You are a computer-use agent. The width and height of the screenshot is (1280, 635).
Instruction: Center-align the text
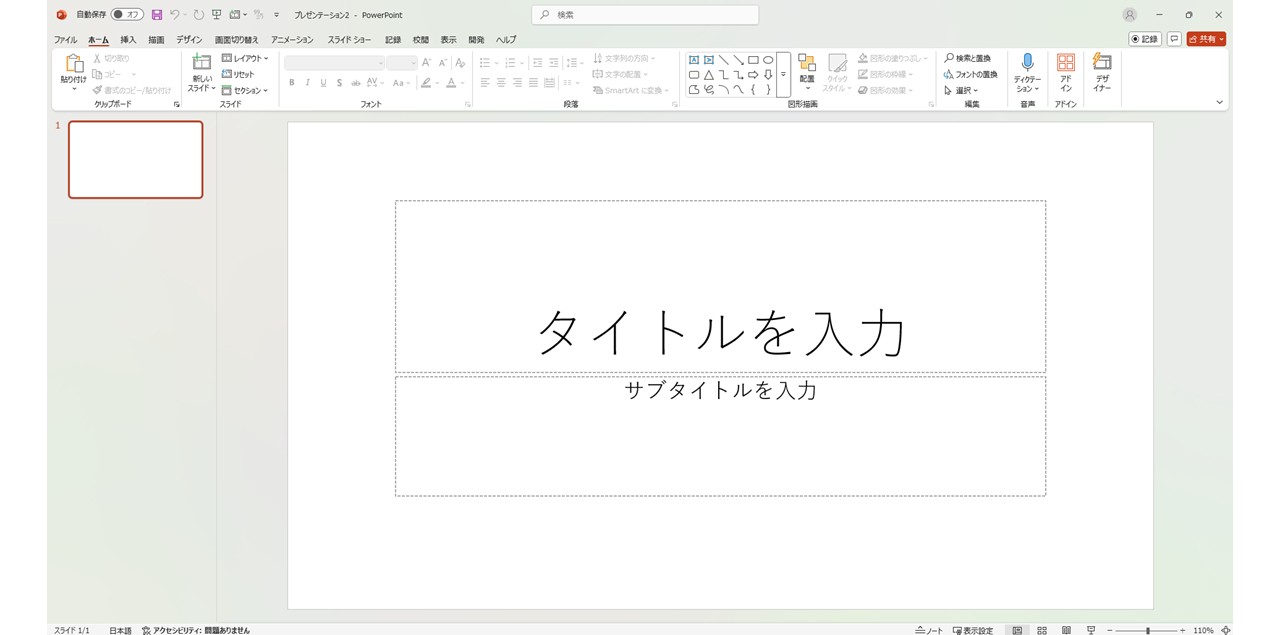[501, 83]
